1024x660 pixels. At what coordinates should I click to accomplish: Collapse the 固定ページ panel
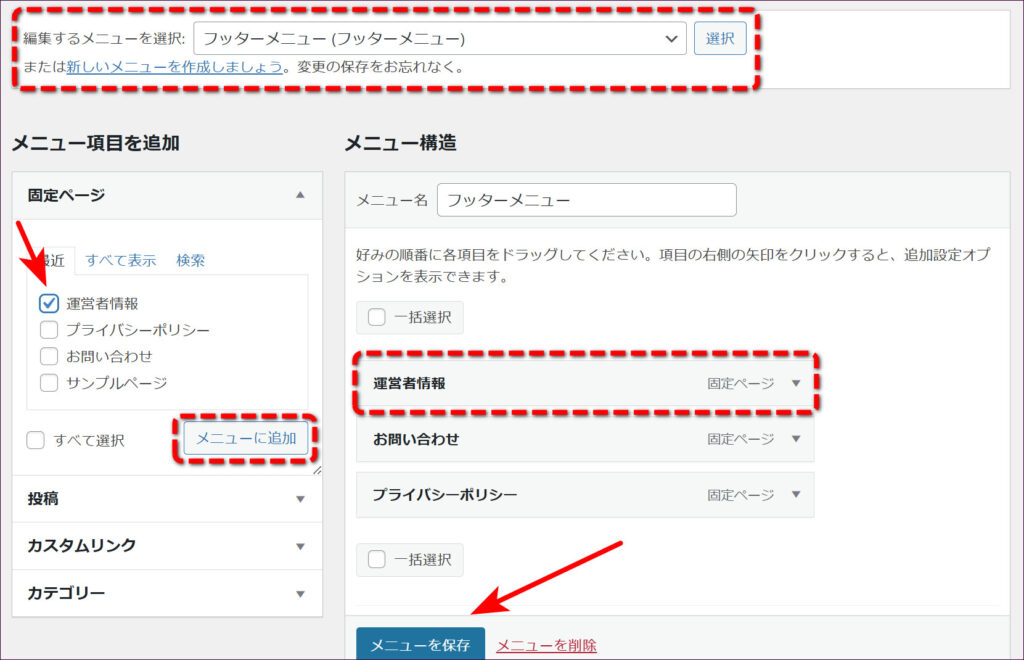(300, 196)
